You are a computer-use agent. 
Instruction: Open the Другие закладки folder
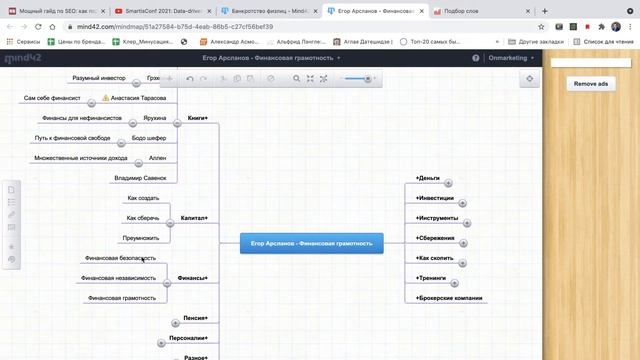pos(536,42)
